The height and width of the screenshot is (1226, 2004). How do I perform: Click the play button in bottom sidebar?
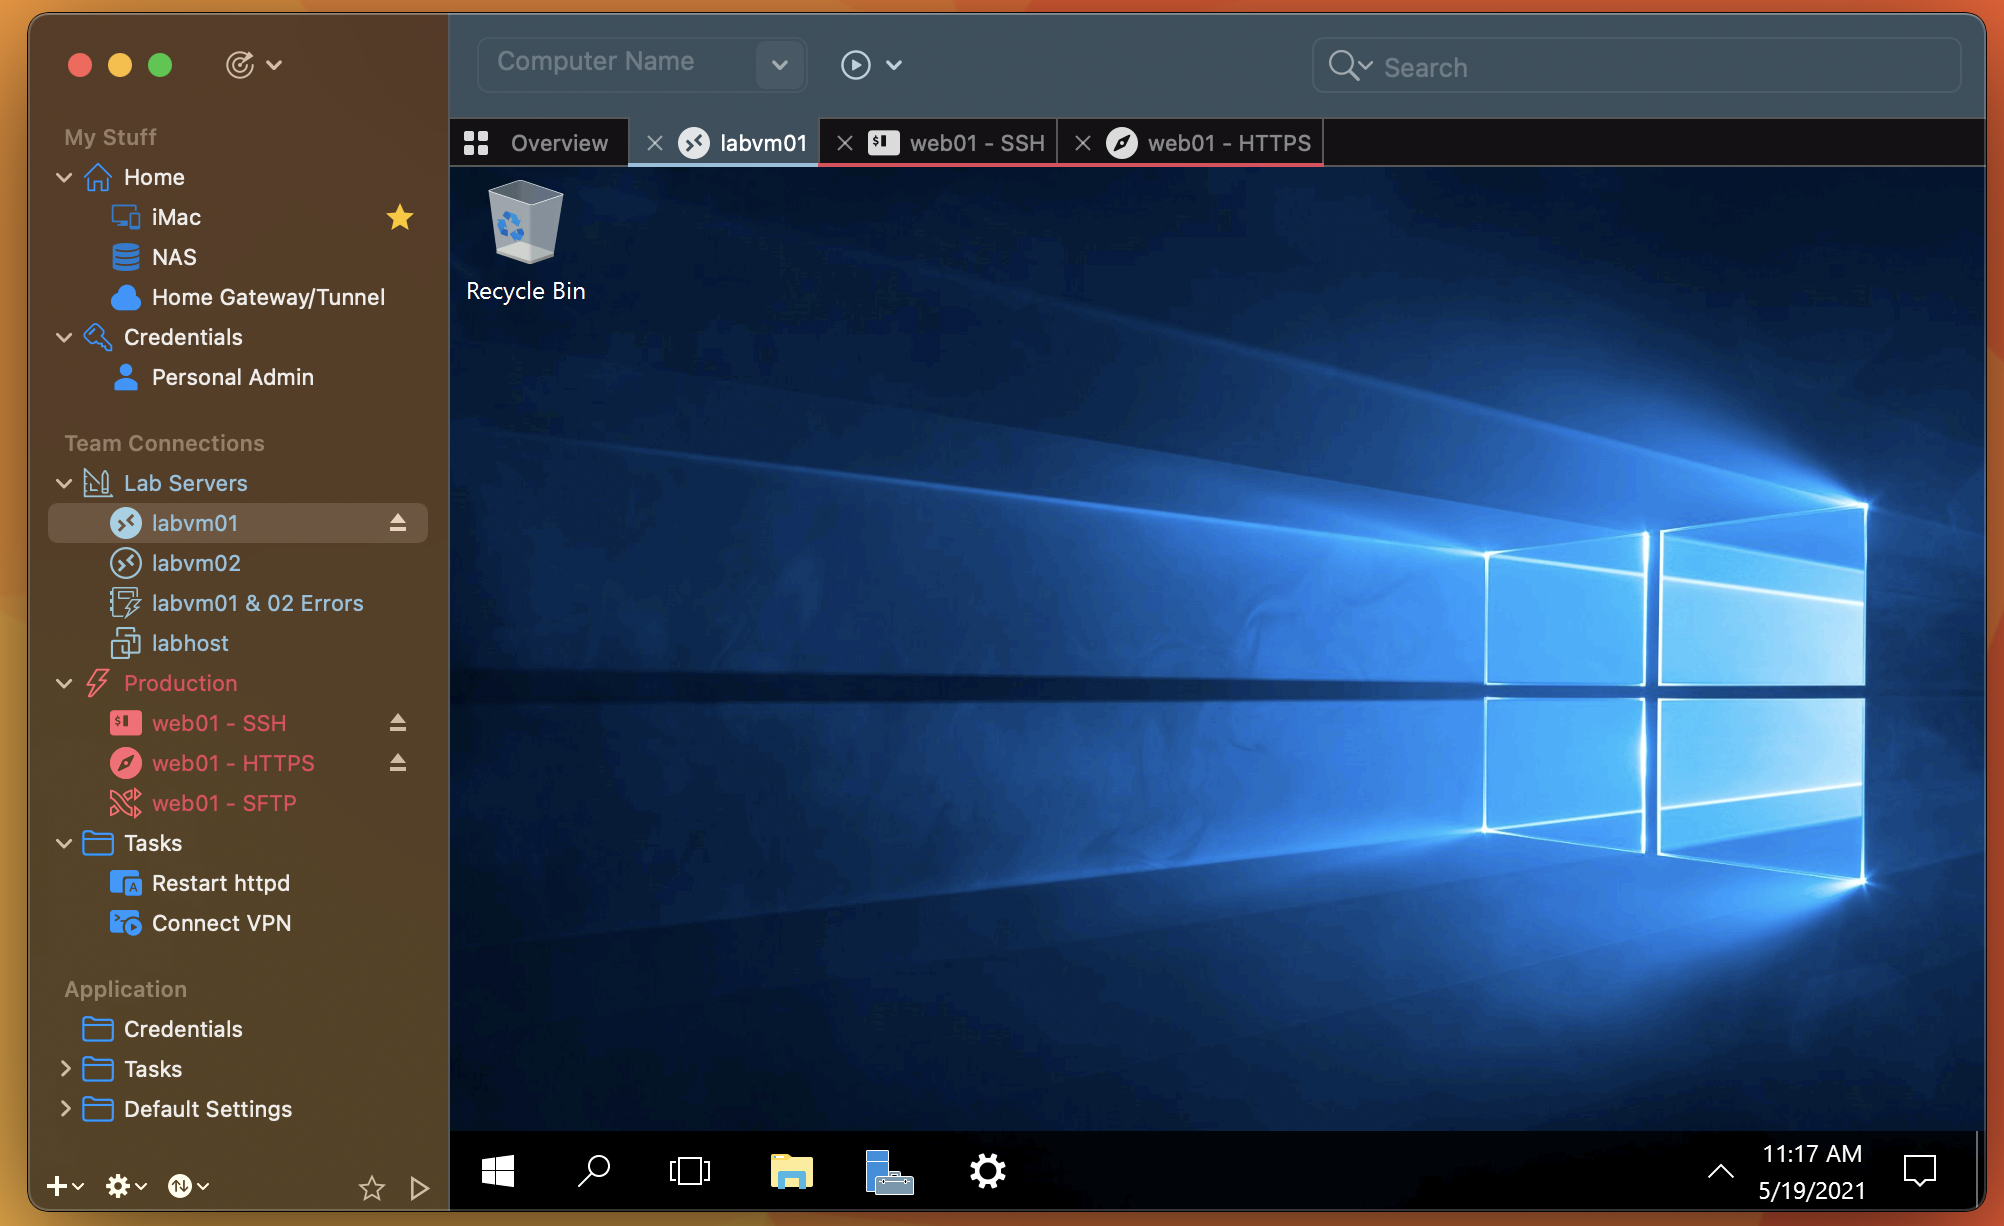pos(419,1187)
